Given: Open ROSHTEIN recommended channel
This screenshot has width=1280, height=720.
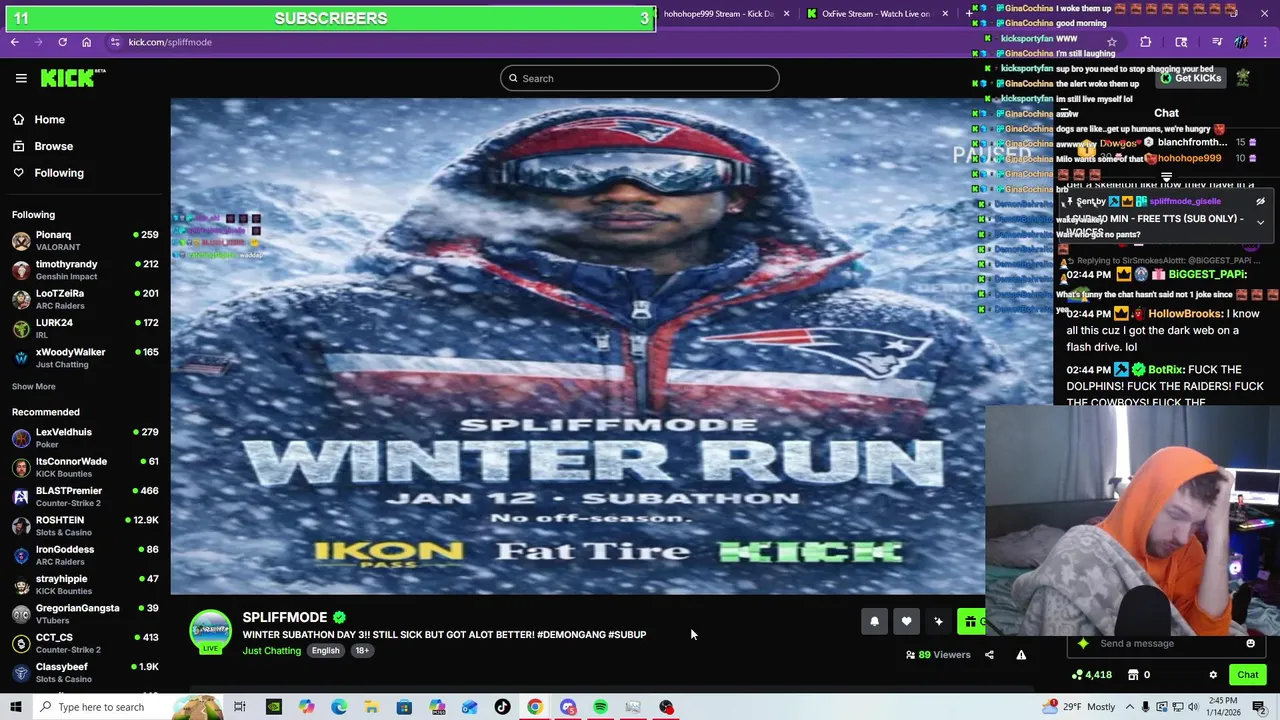Looking at the screenshot, I should point(85,525).
